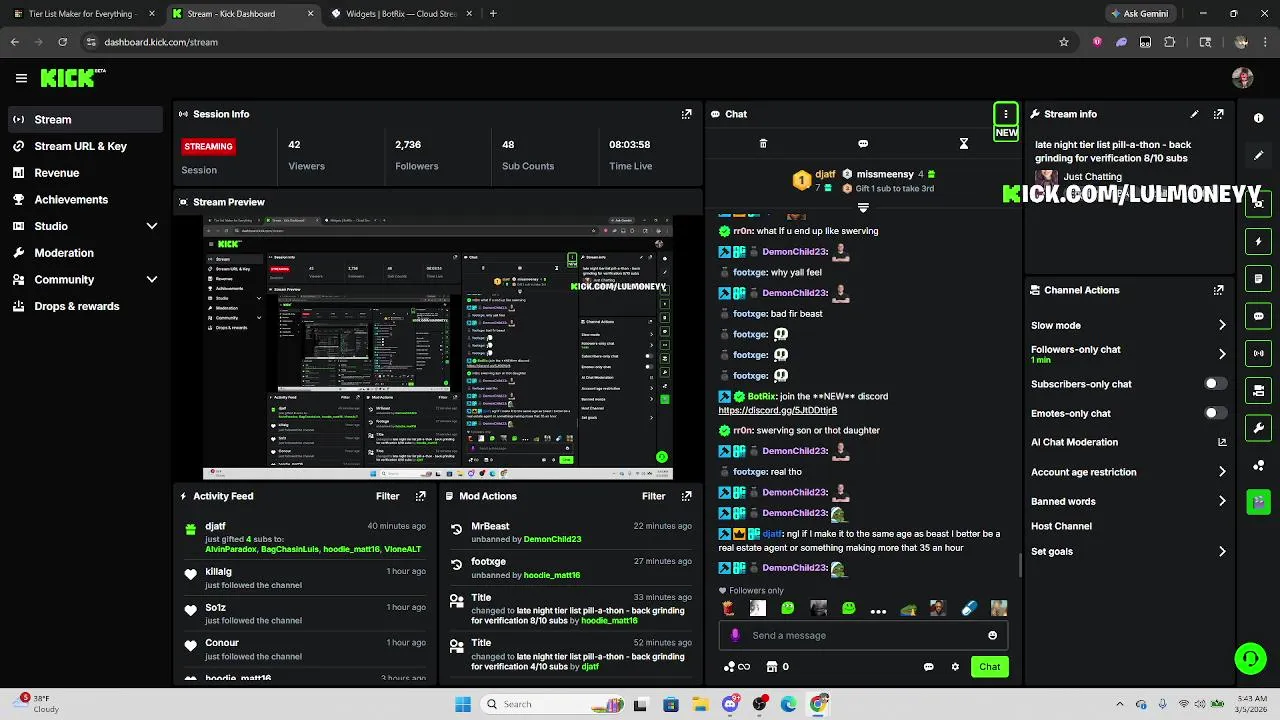Edit stream info with pencil icon
1280x720 pixels.
(x=1194, y=114)
